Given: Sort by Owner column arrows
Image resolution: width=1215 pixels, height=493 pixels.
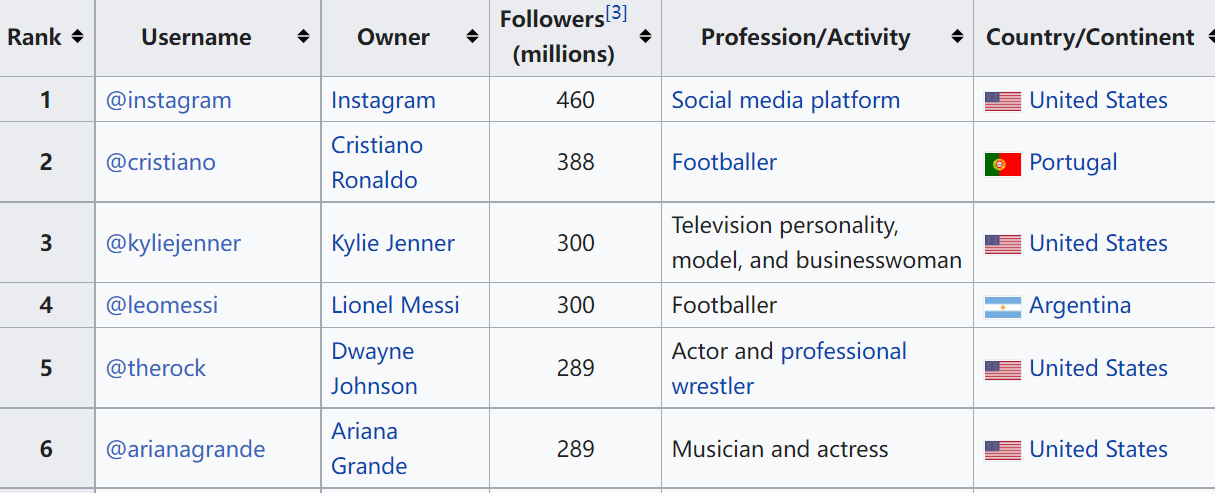Looking at the screenshot, I should [x=472, y=37].
